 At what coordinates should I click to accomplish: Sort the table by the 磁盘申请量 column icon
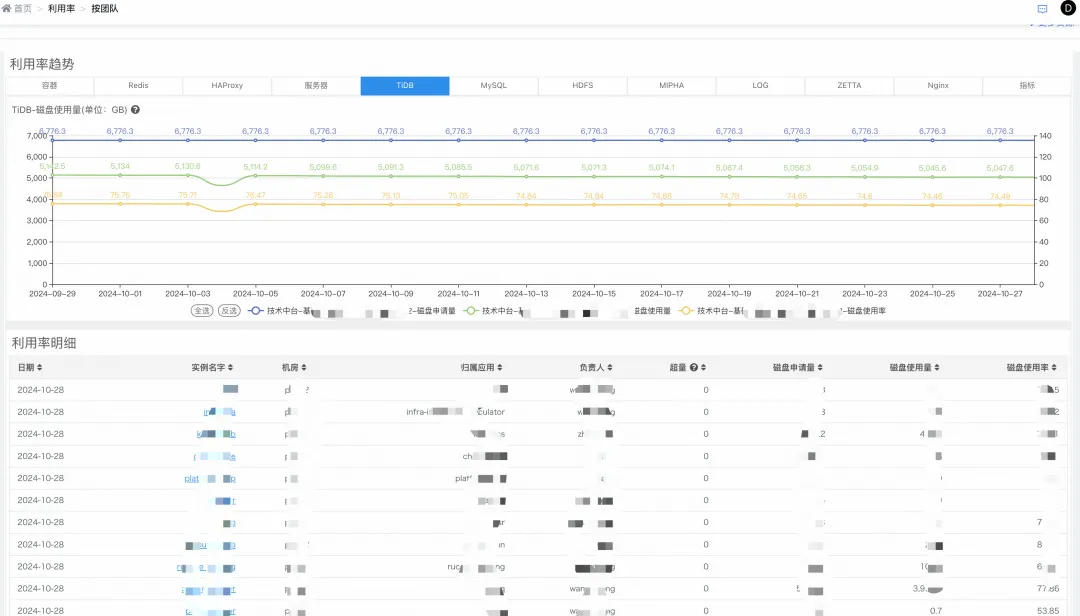coord(818,366)
